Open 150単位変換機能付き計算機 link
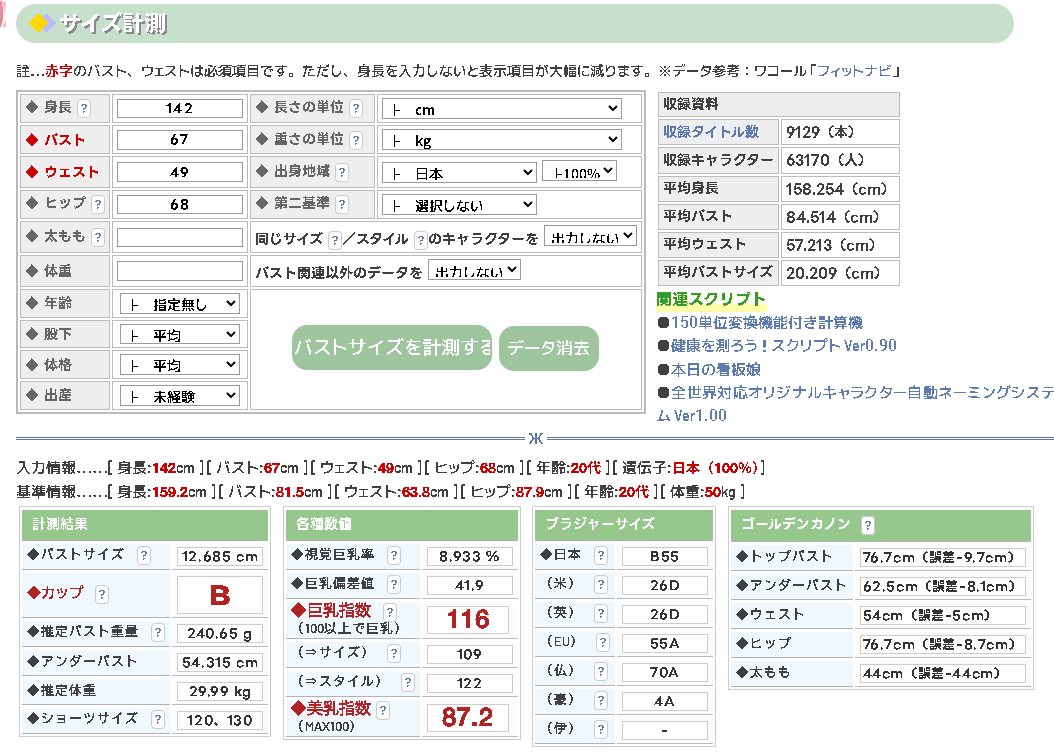Viewport: 1054px width, 755px height. pos(767,323)
